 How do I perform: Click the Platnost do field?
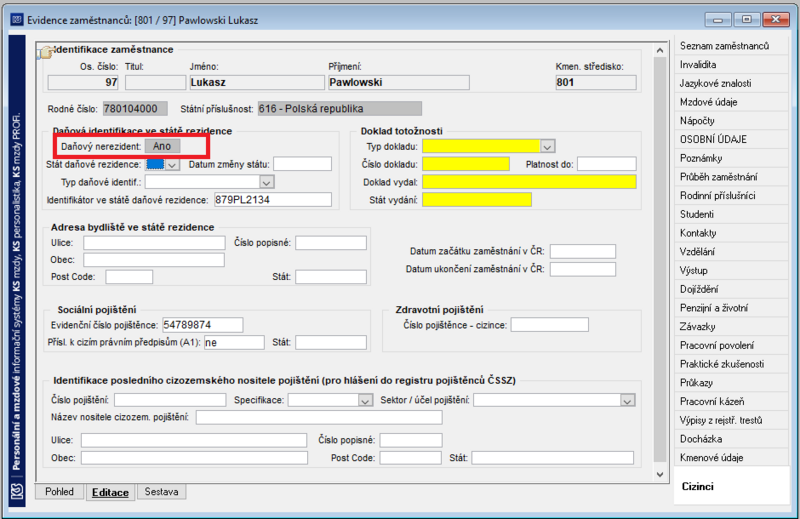[607, 164]
